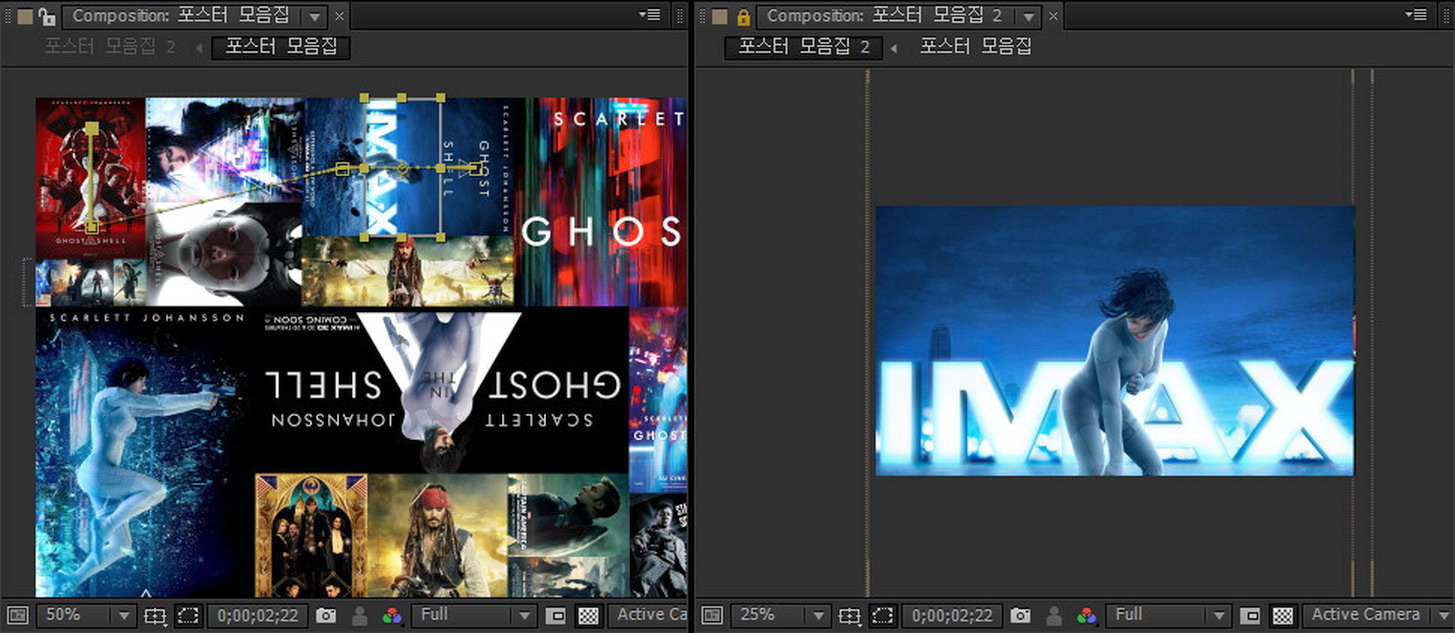Open the 50% magnification dropdown

(x=85, y=616)
